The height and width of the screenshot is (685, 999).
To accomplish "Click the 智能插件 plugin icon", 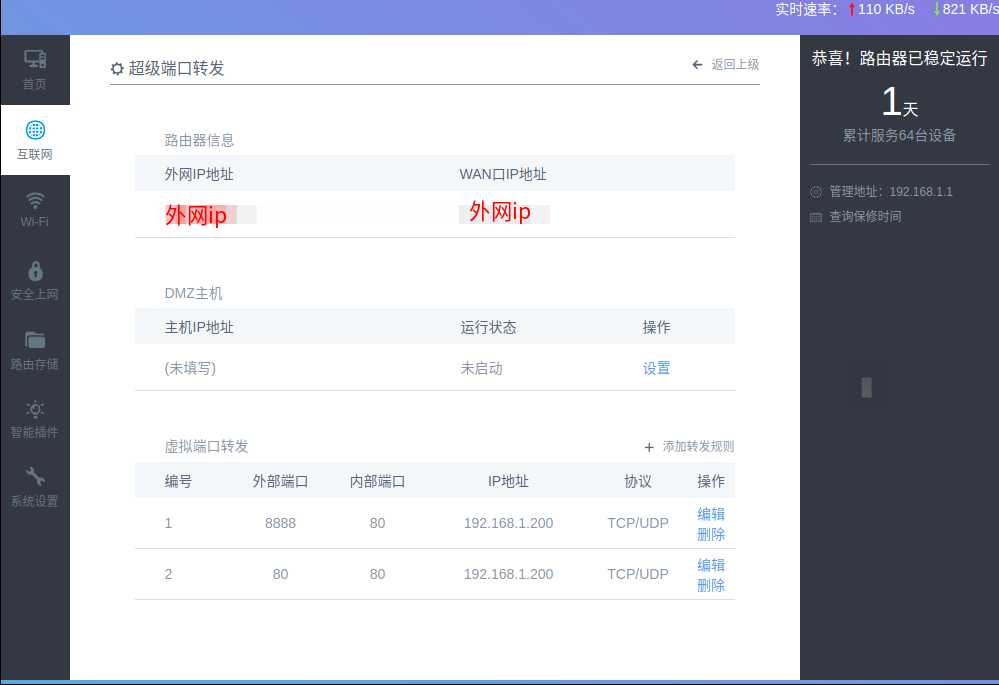I will 35,409.
